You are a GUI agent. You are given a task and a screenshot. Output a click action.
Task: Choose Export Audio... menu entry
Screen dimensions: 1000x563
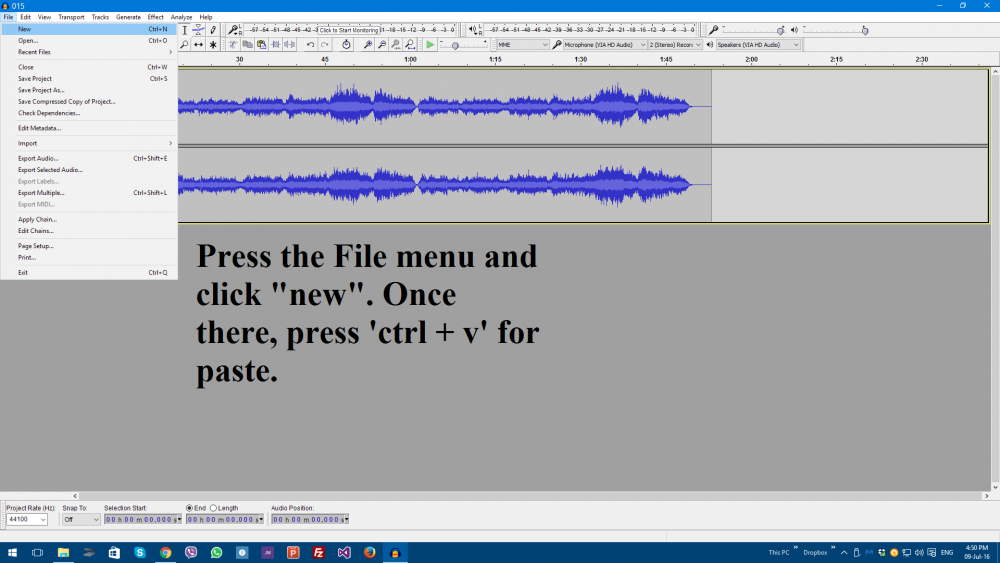(x=89, y=159)
